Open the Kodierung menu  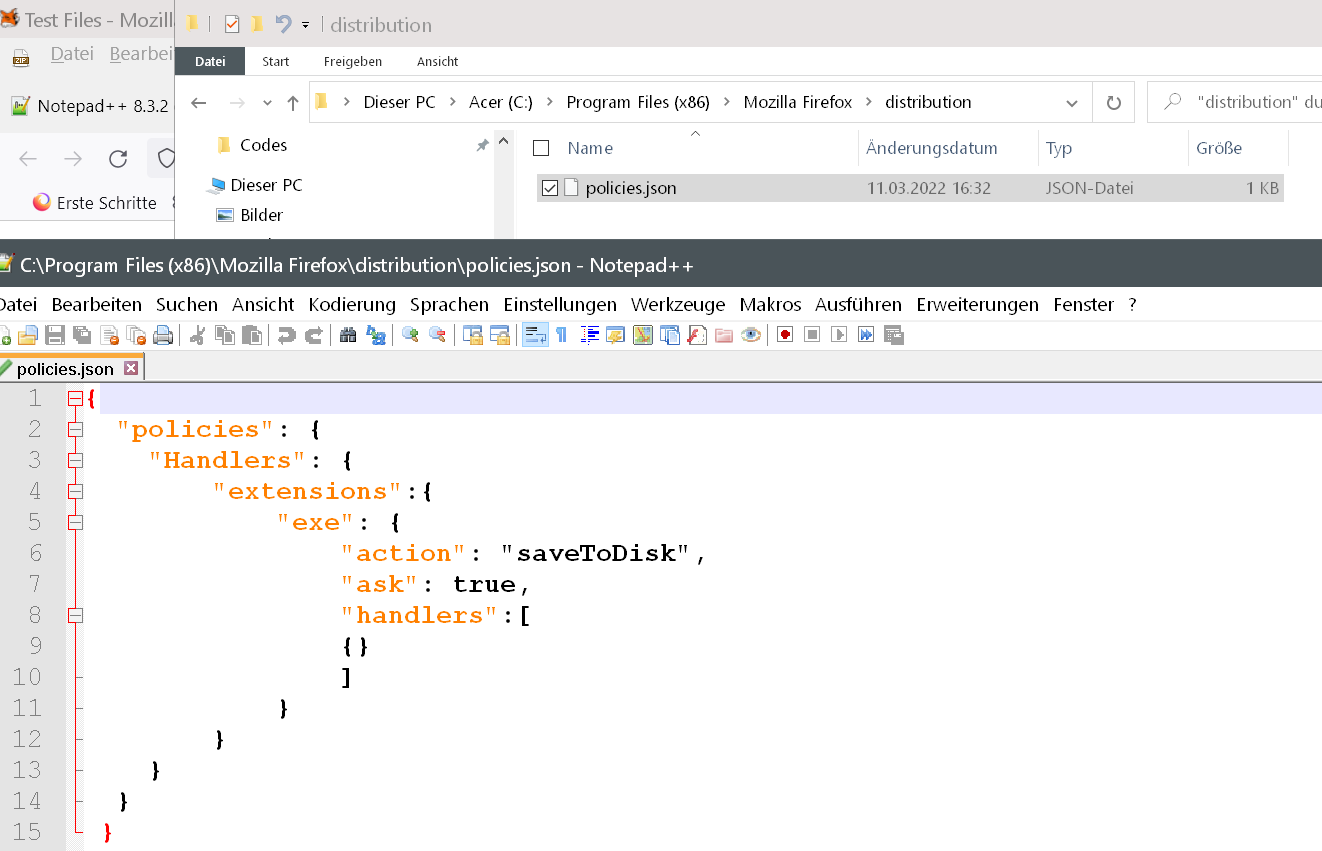[x=352, y=304]
